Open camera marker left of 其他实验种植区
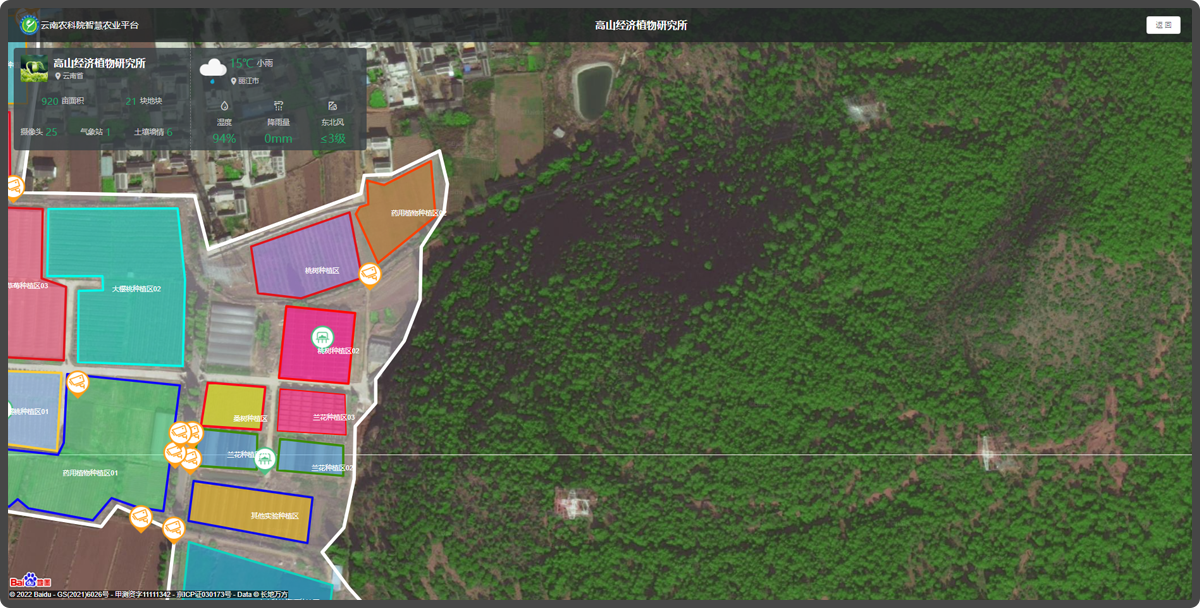Screen dimensions: 1200x608 click(x=174, y=528)
